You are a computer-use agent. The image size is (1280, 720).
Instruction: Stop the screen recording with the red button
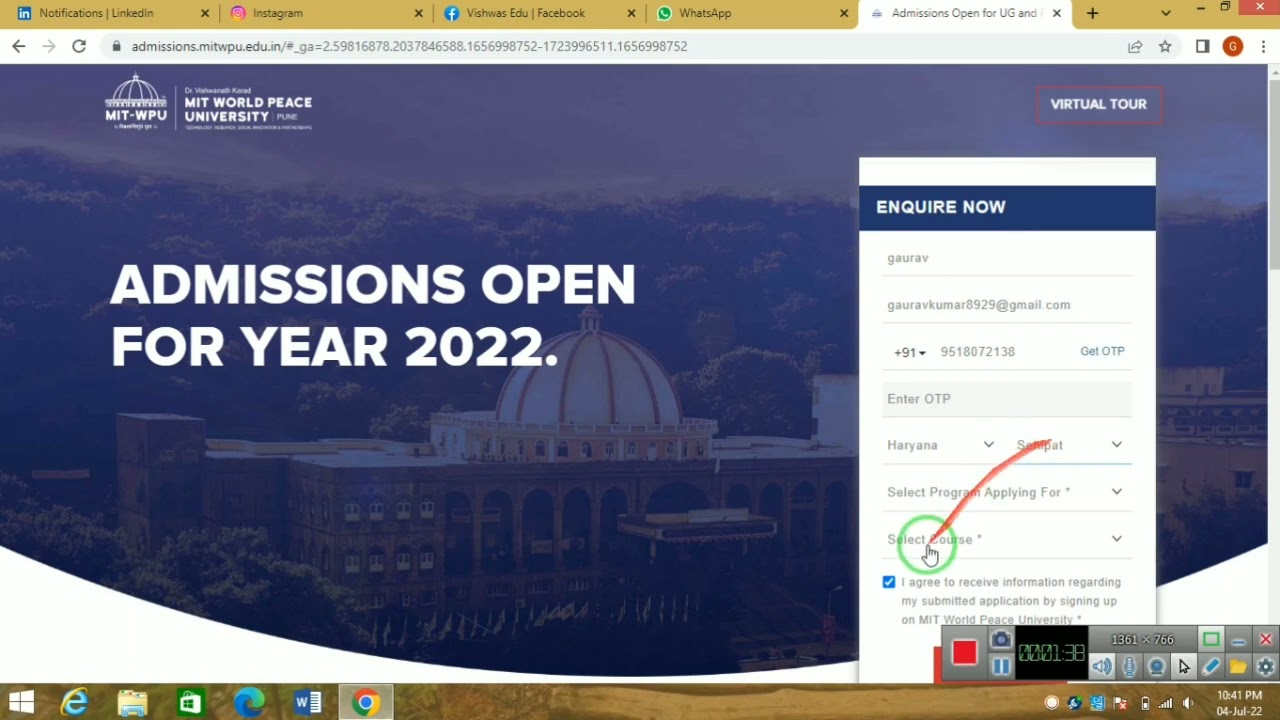tap(964, 653)
